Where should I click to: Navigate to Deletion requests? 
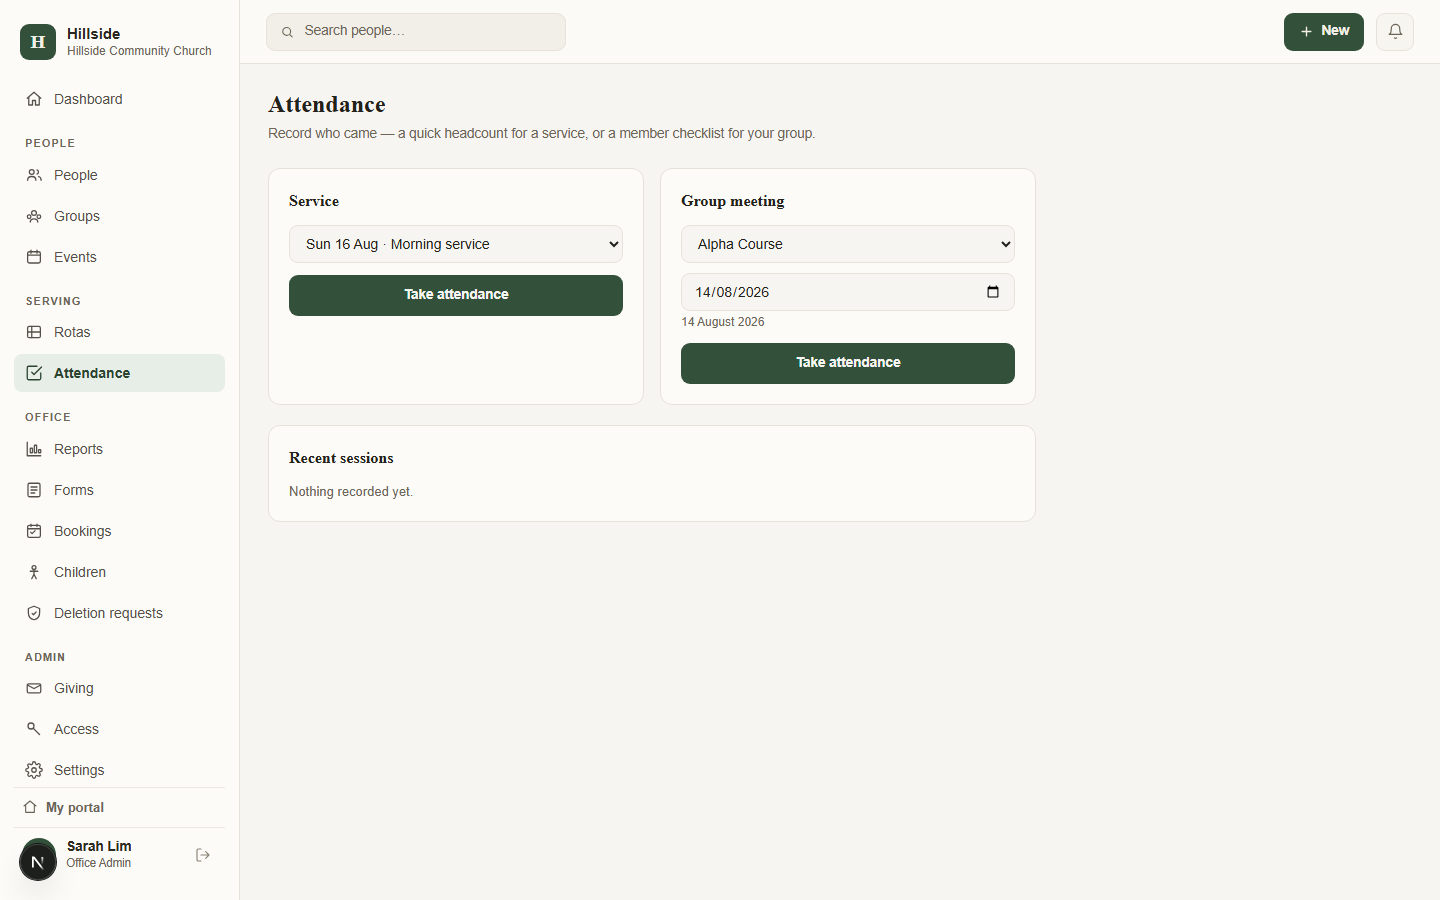pos(119,613)
